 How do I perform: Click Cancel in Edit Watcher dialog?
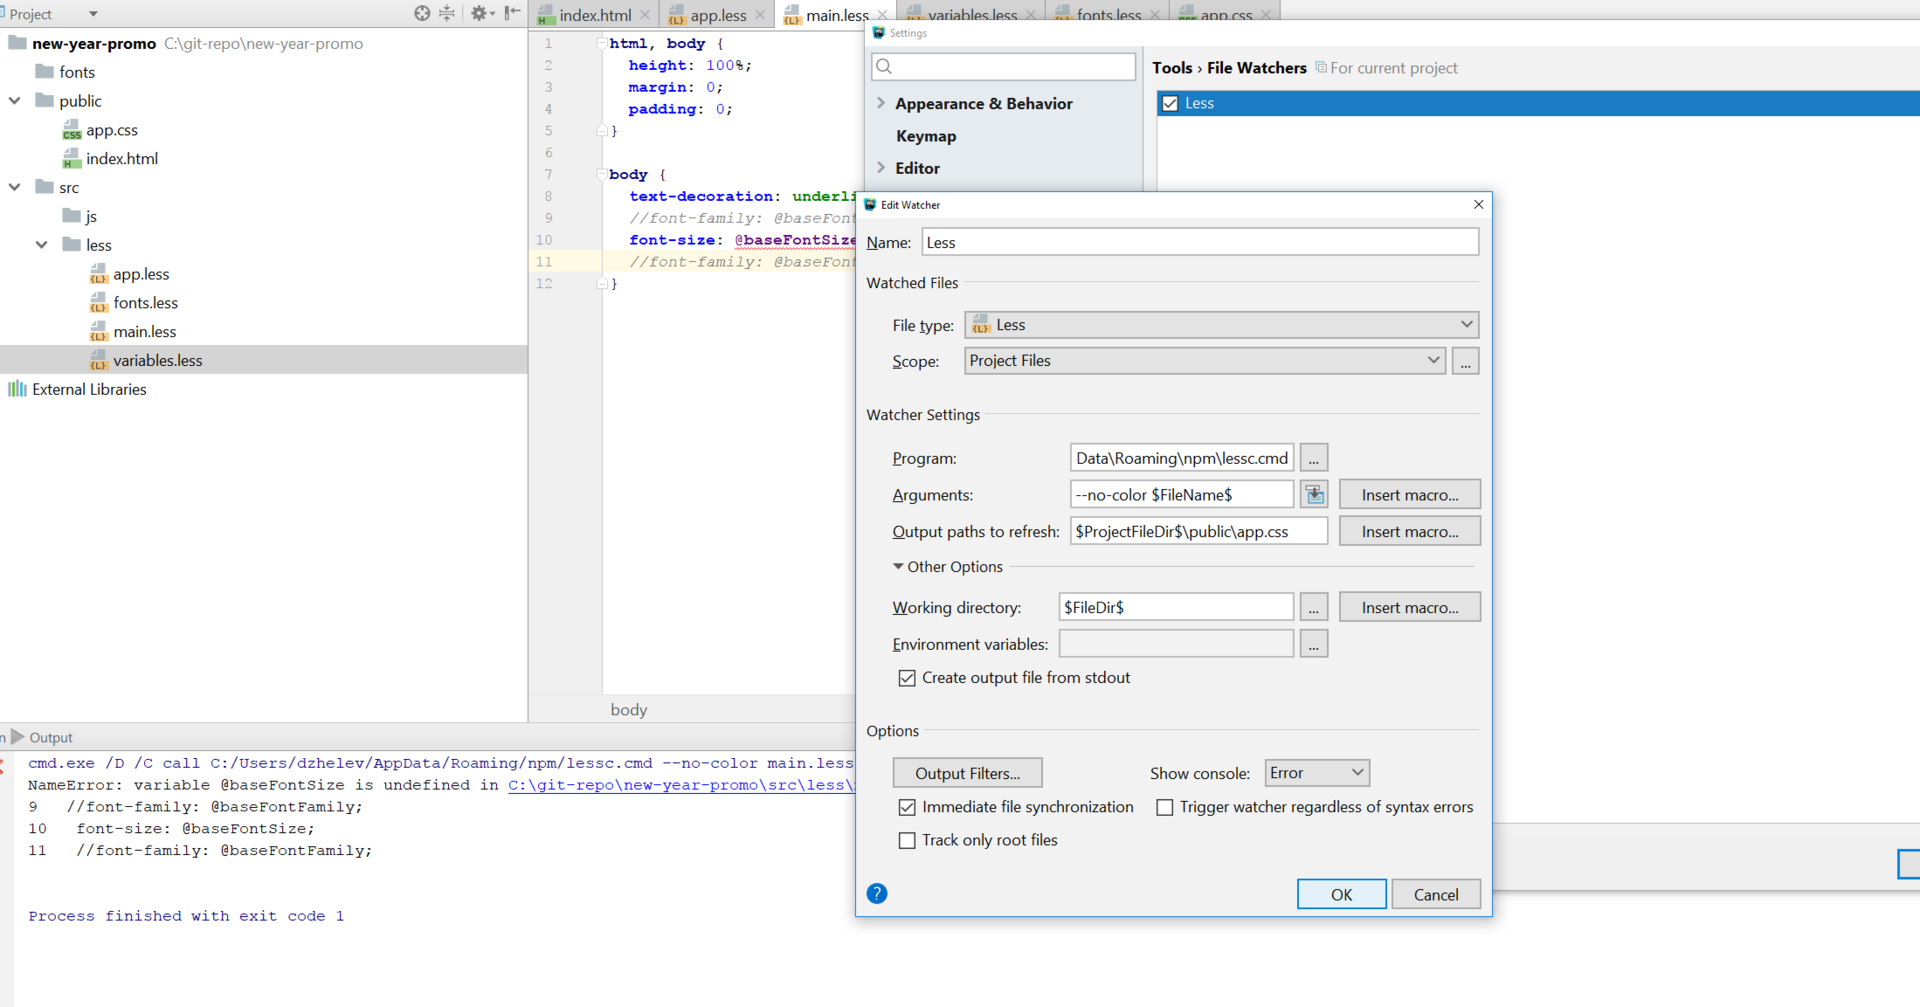[x=1436, y=894]
